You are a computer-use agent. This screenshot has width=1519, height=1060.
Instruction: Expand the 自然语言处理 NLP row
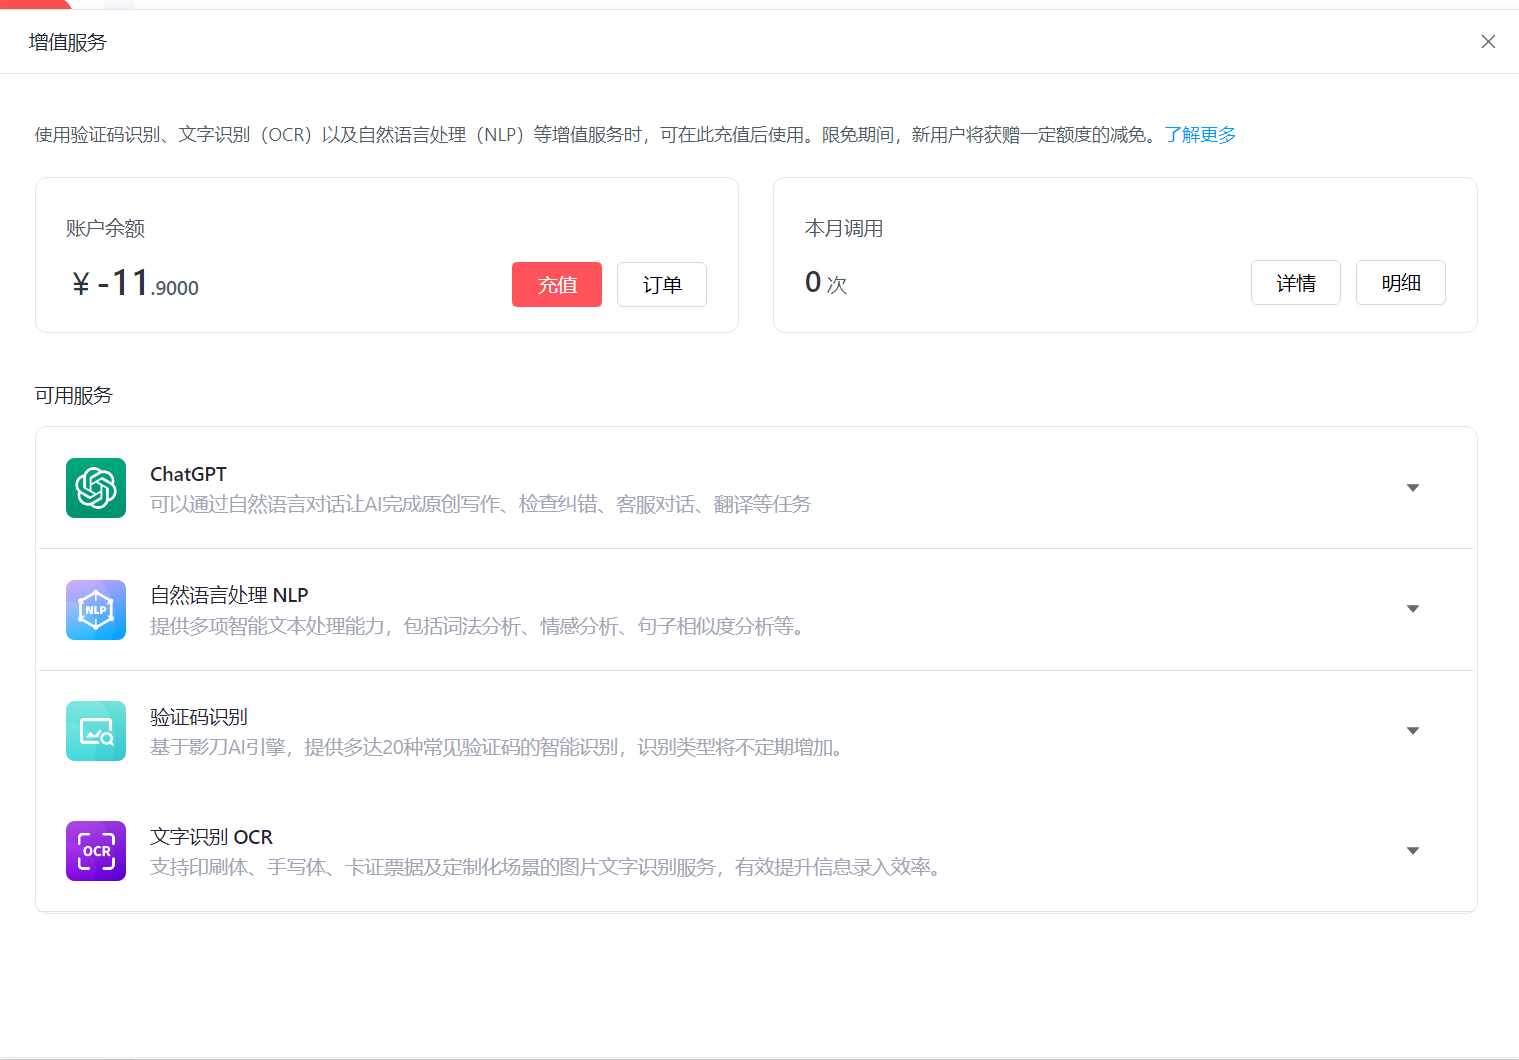(1413, 609)
